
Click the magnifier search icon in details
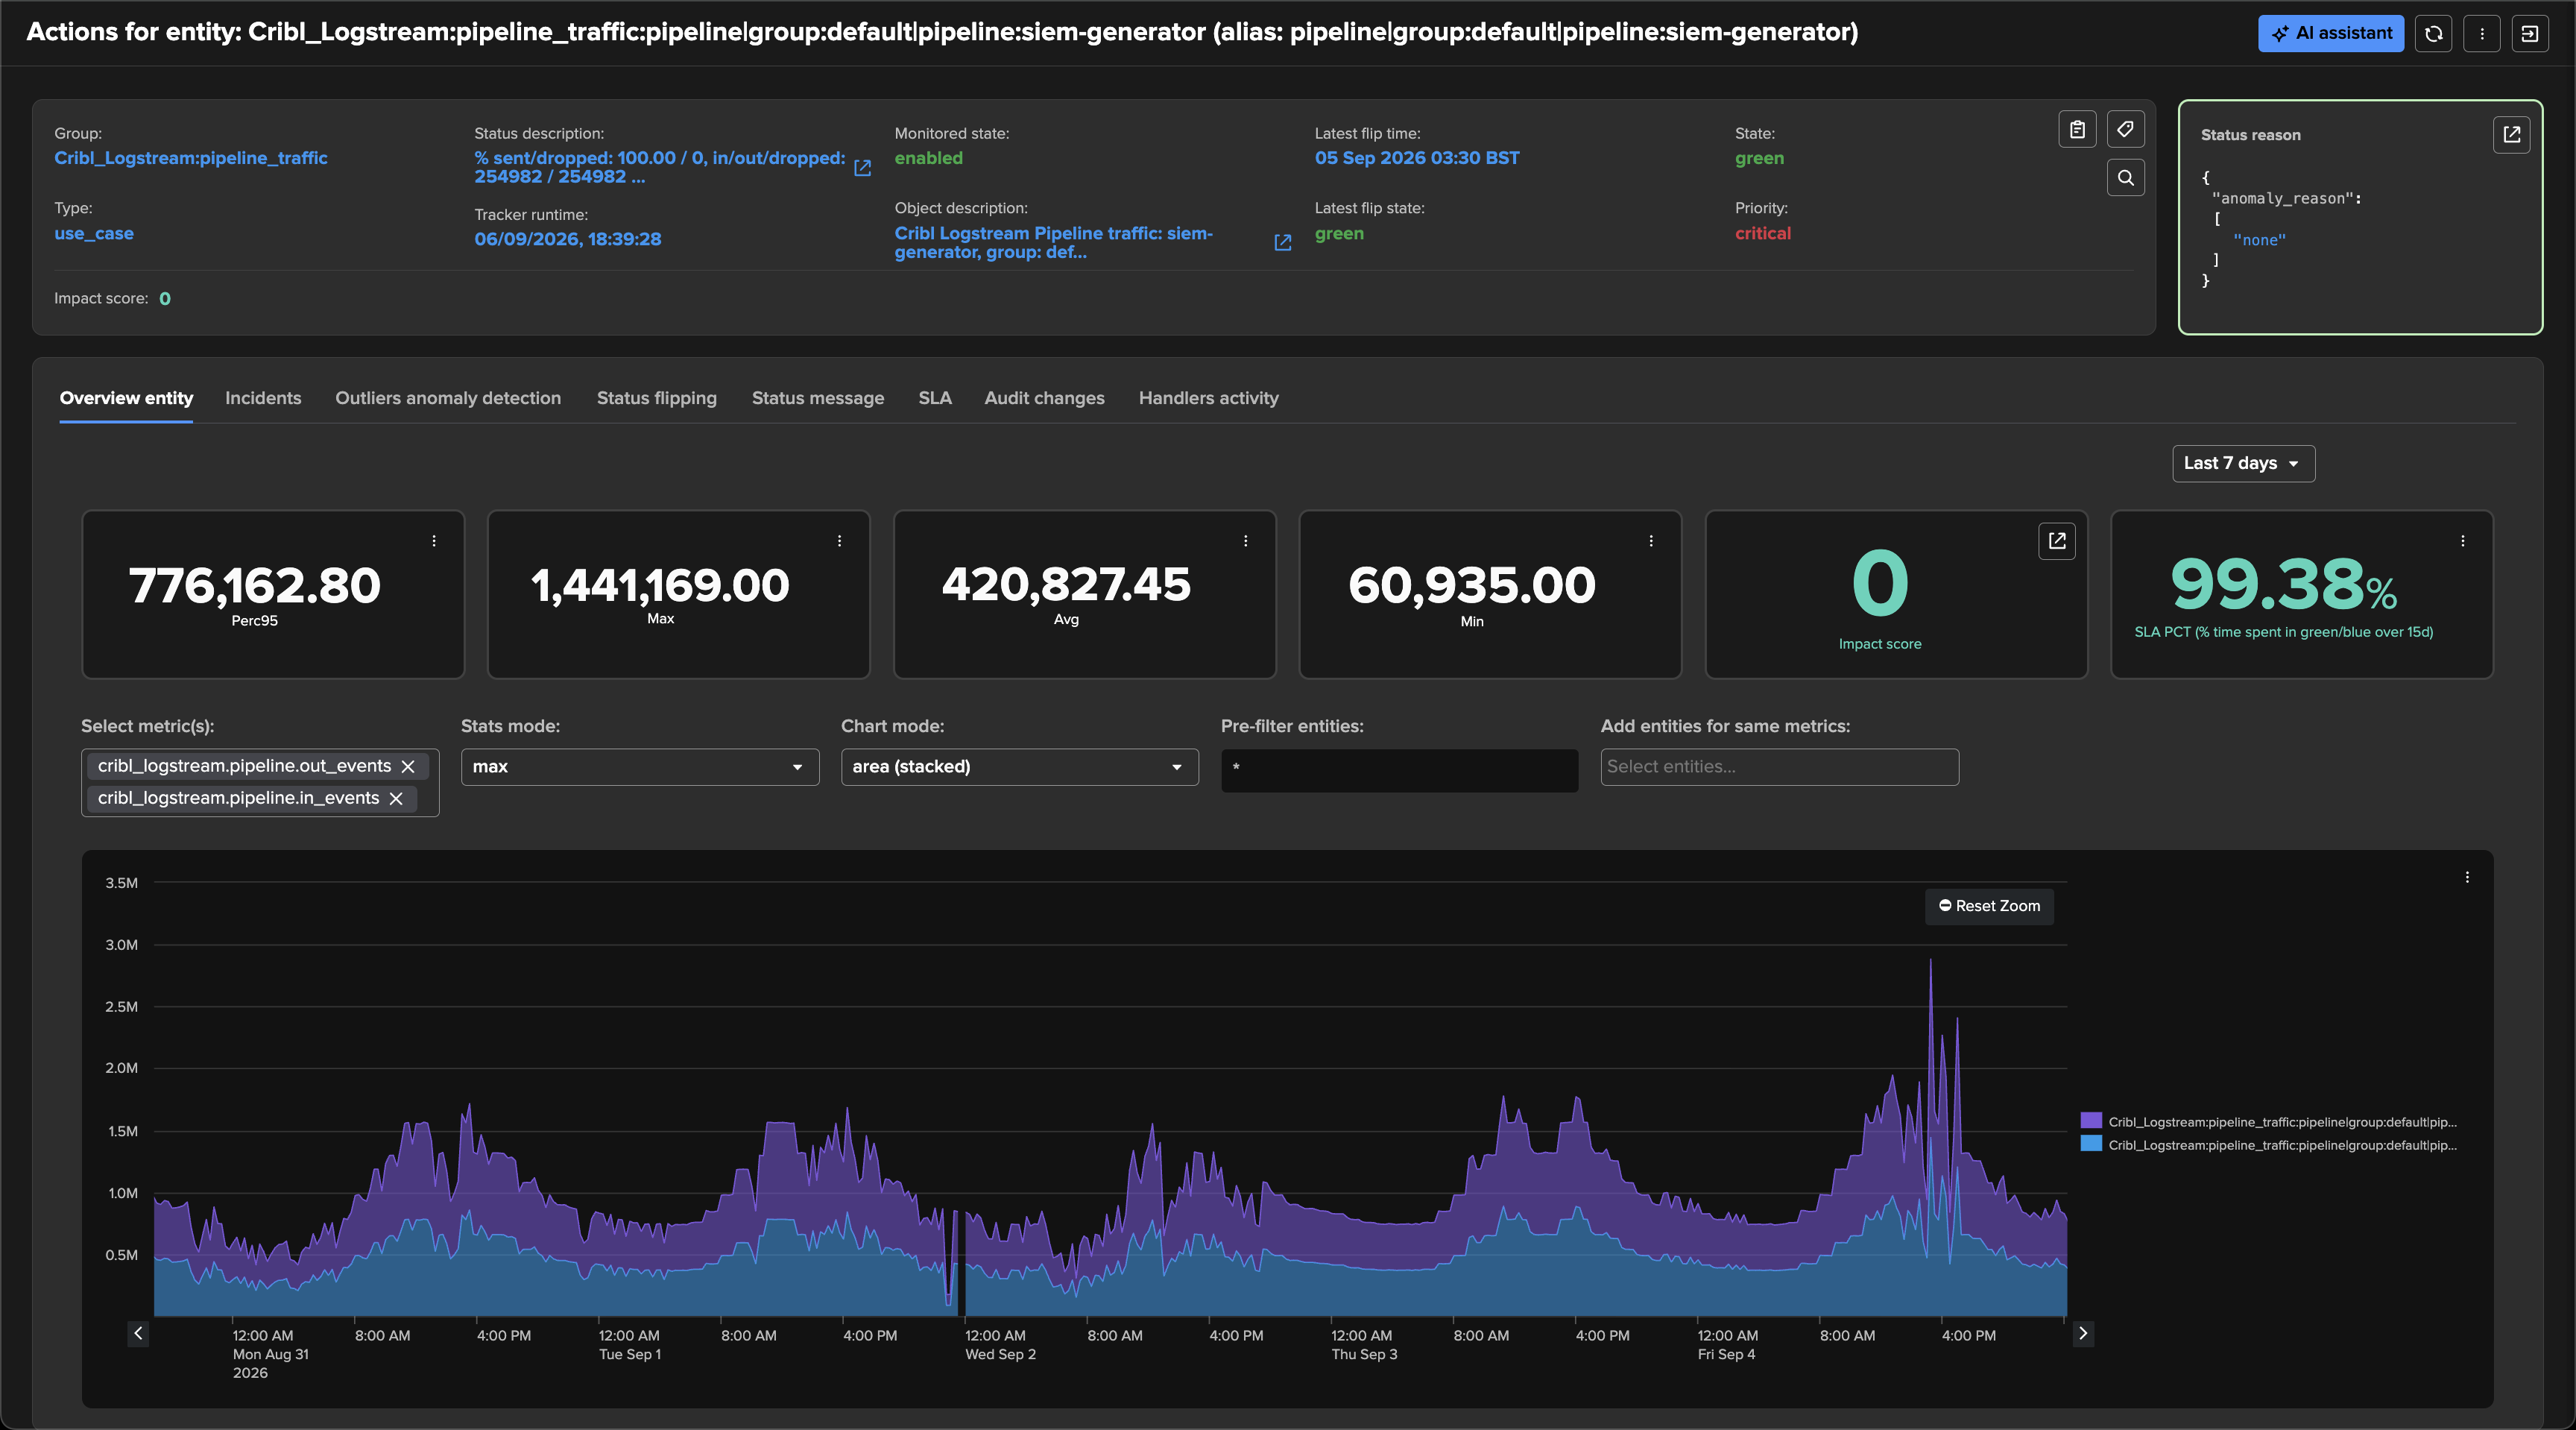[2126, 178]
